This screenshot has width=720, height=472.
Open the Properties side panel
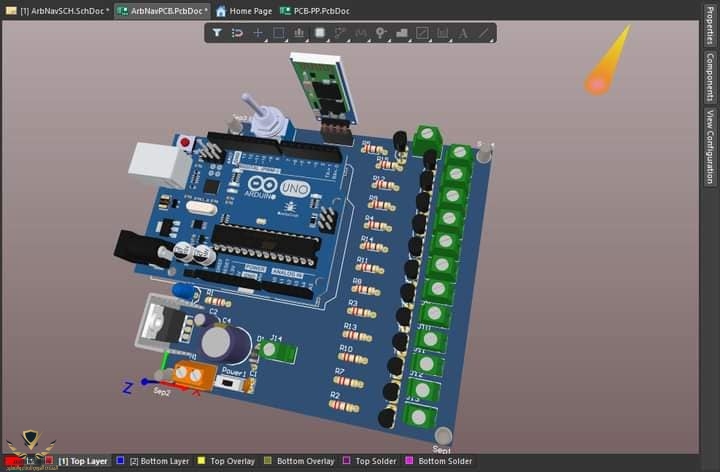(x=710, y=25)
